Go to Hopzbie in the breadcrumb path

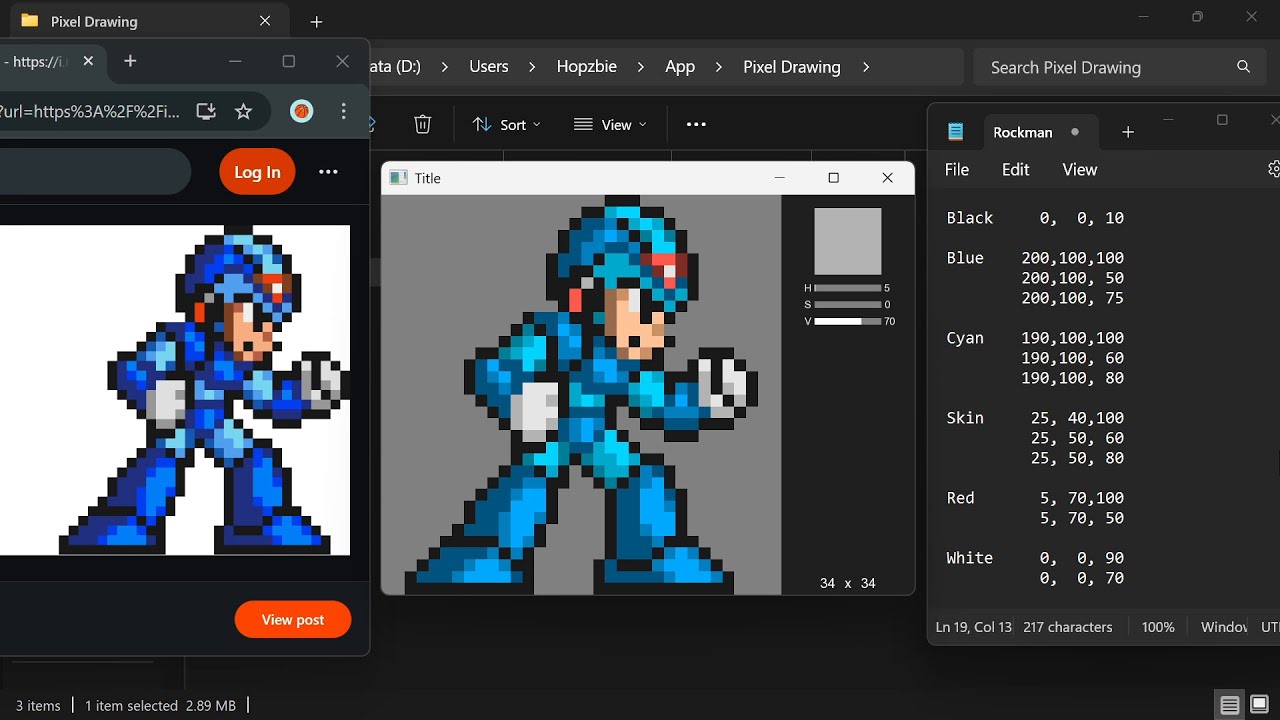click(586, 67)
